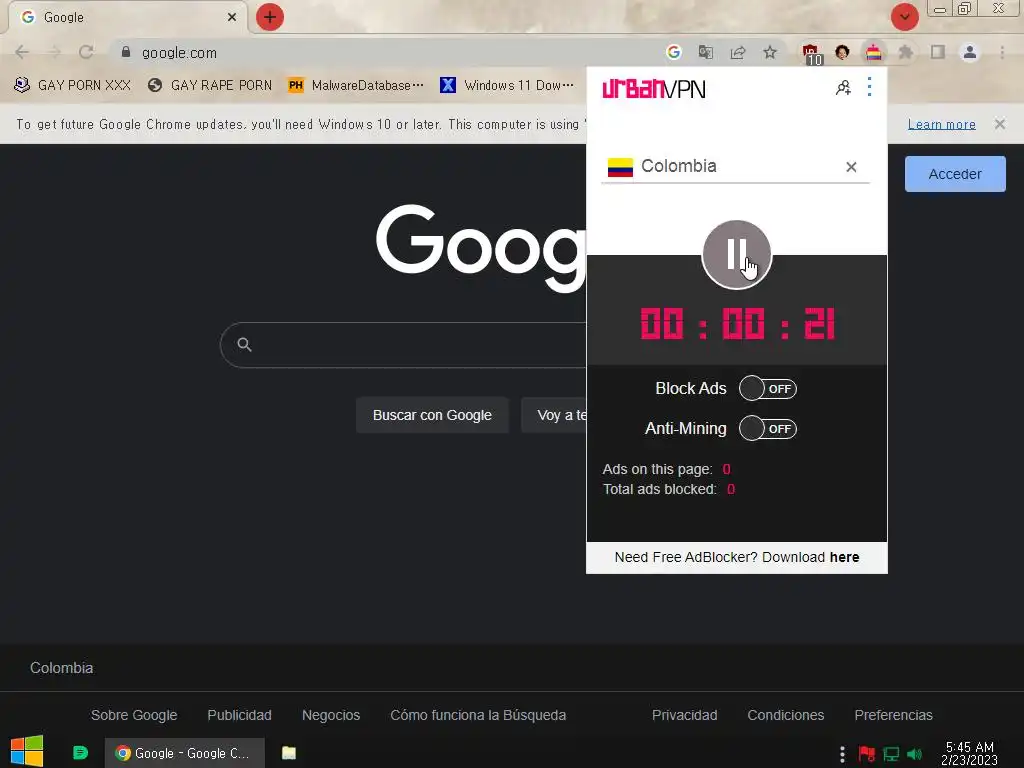
Task: Open the tab search dropdown arrow
Action: [904, 17]
